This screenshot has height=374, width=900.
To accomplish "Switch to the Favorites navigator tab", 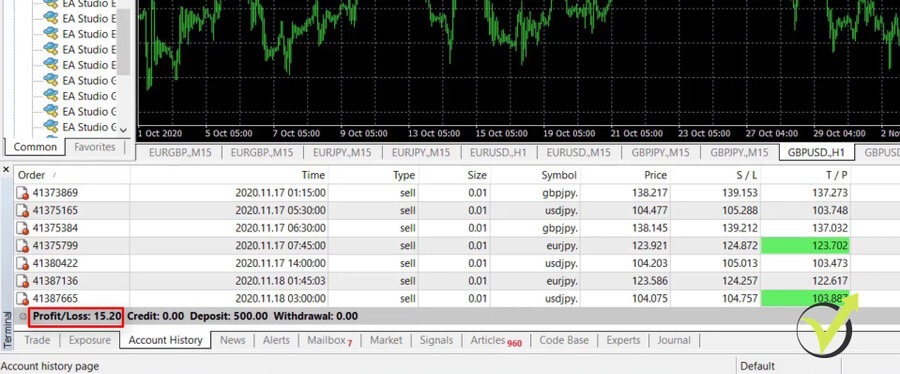I will coord(95,147).
